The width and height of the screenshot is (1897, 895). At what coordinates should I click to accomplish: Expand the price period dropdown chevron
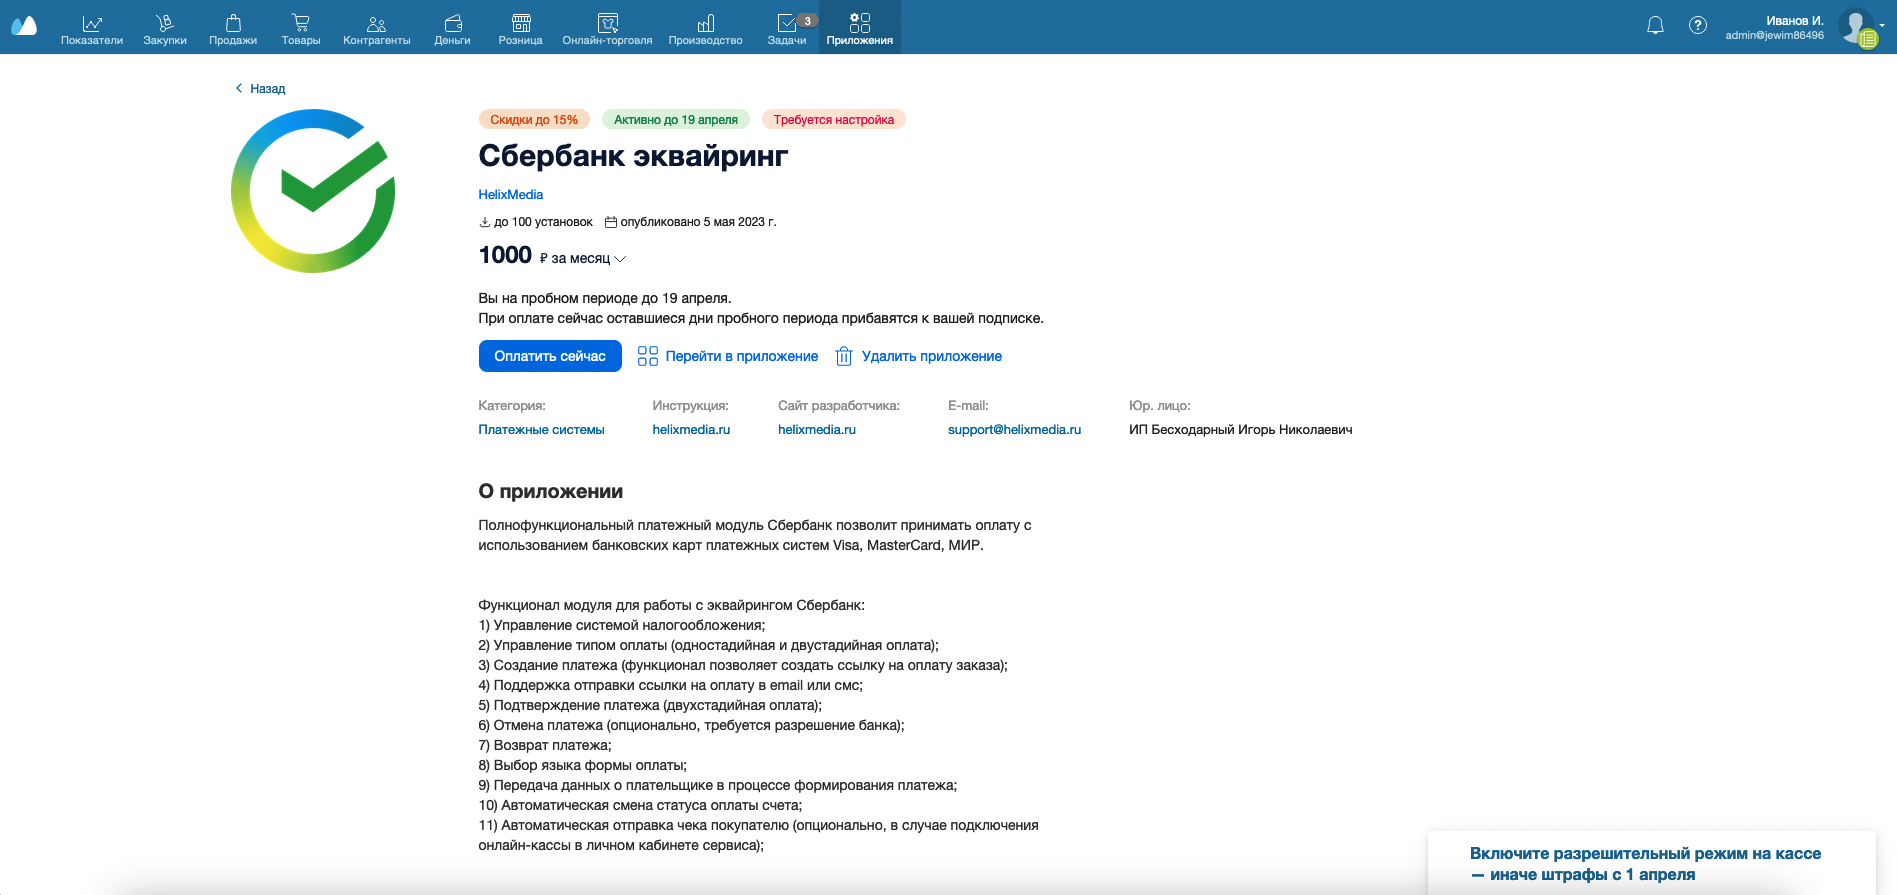point(620,259)
